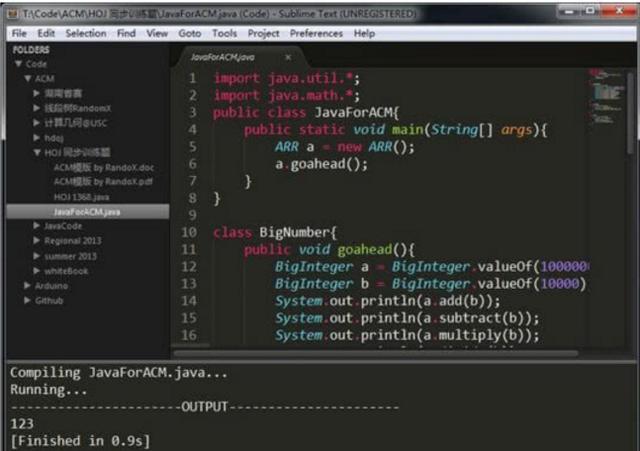Screen dimensions: 640x451
Task: Expand the Regional 2013 folder
Action: tap(37, 241)
